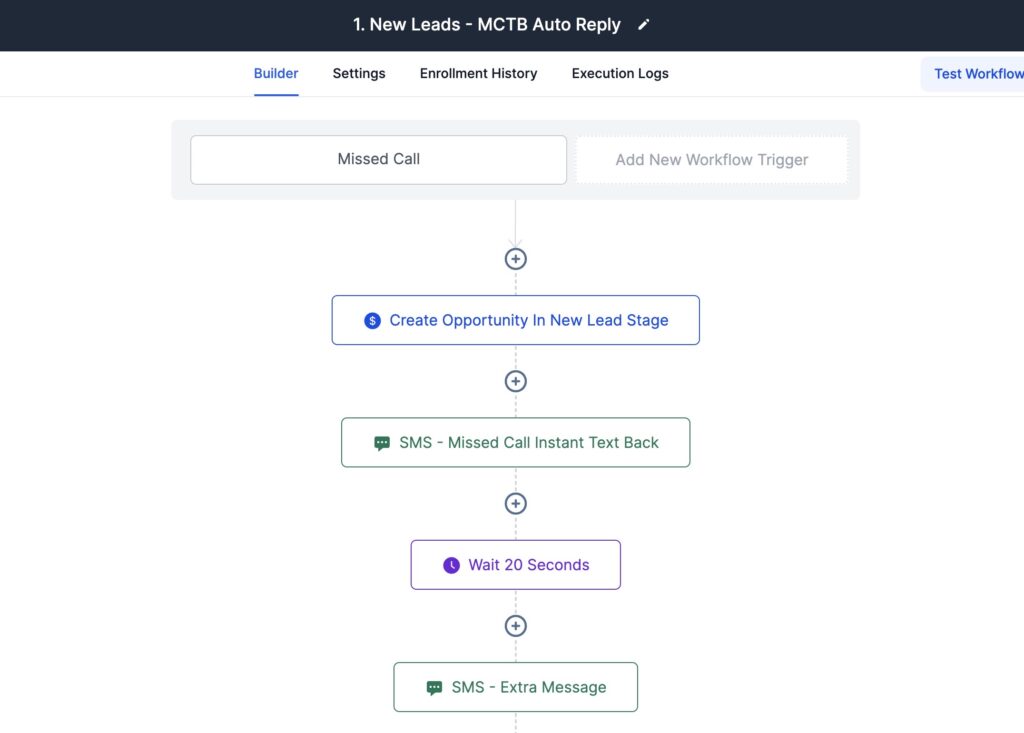This screenshot has height=733, width=1024.
Task: Click the pencil icon to rename workflow
Action: tap(644, 25)
